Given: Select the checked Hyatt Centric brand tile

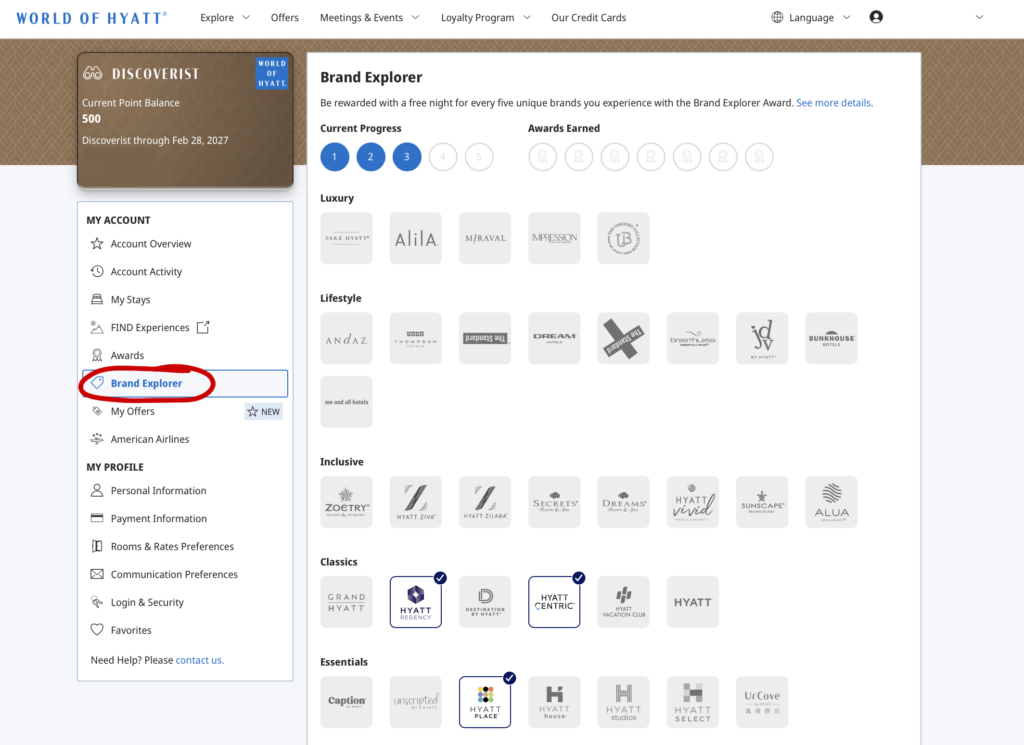Looking at the screenshot, I should pos(554,602).
